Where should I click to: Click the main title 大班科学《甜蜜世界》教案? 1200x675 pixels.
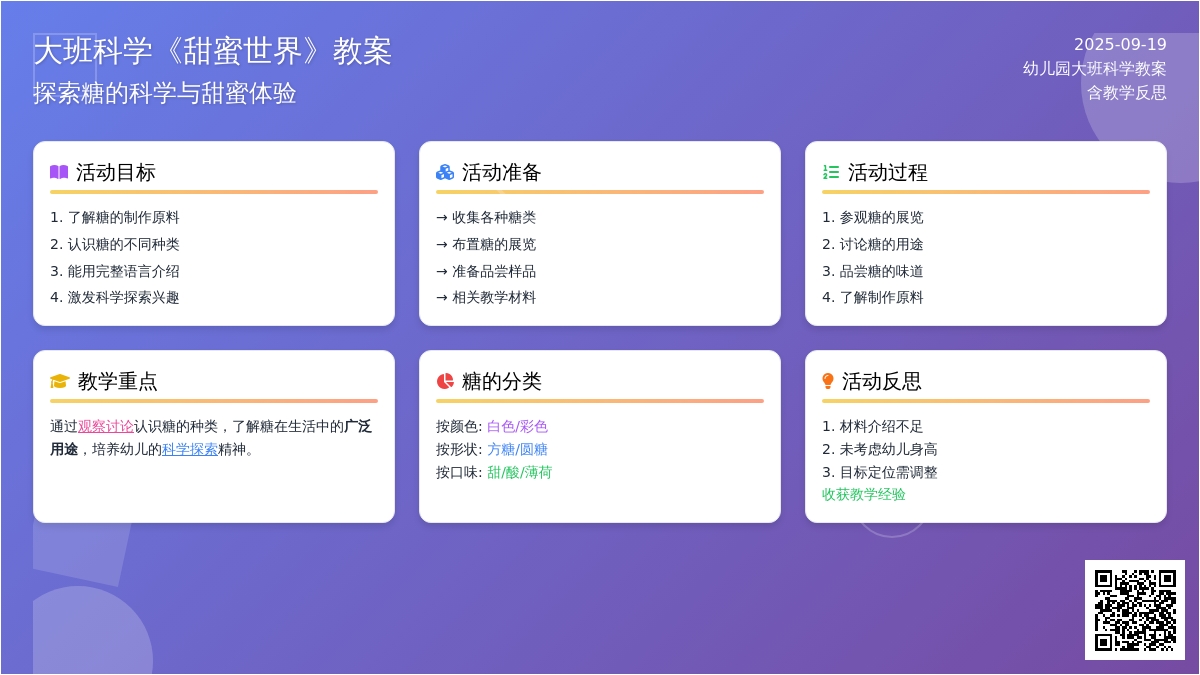click(213, 51)
